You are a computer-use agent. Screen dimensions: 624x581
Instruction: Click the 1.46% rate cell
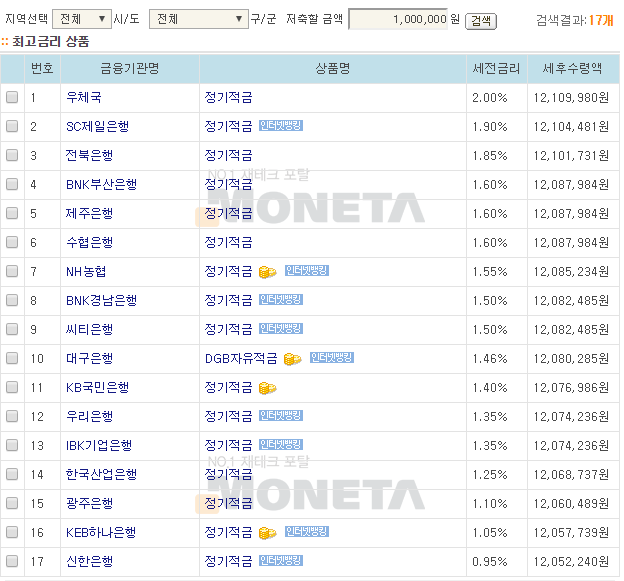point(490,359)
